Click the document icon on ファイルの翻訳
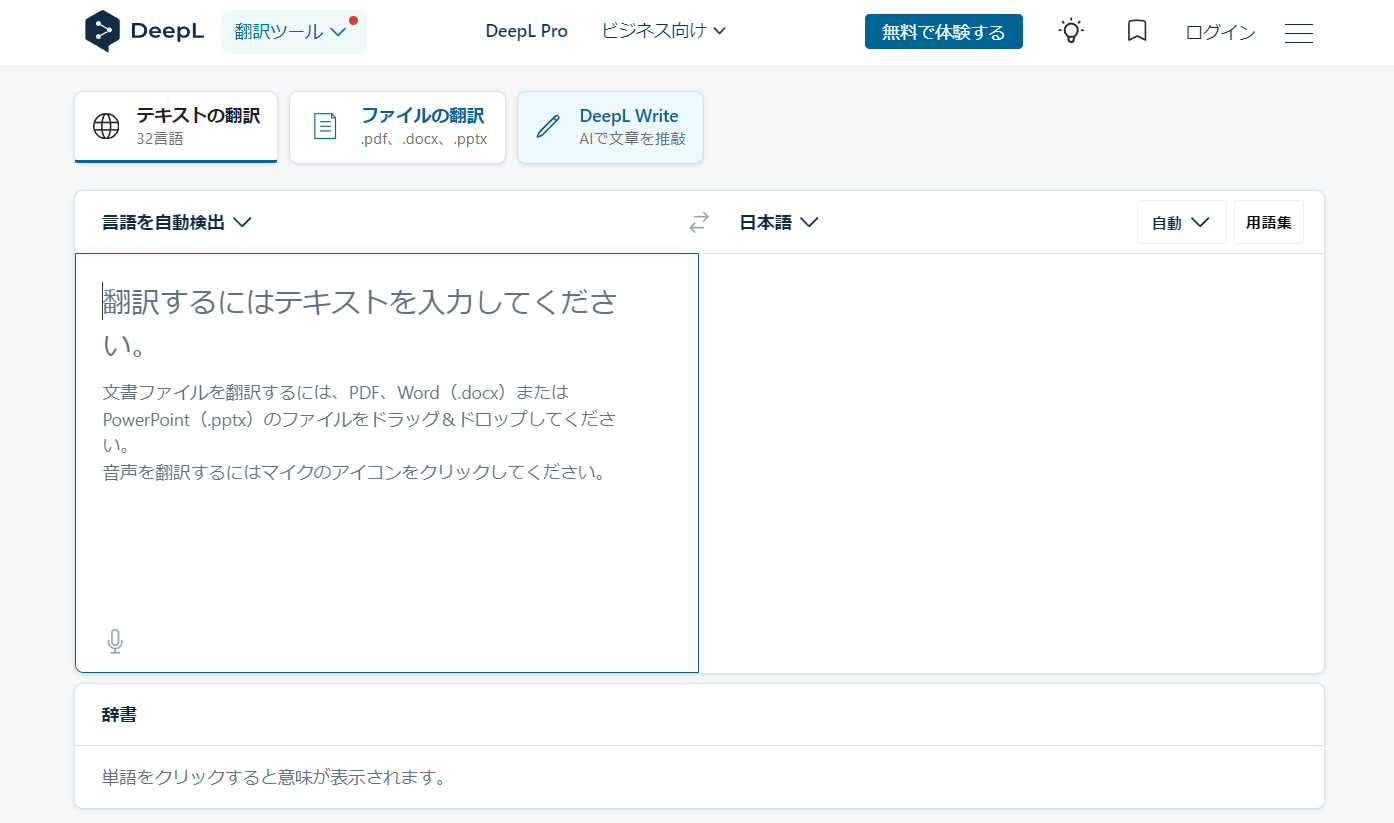Viewport: 1394px width, 823px height. pos(325,126)
